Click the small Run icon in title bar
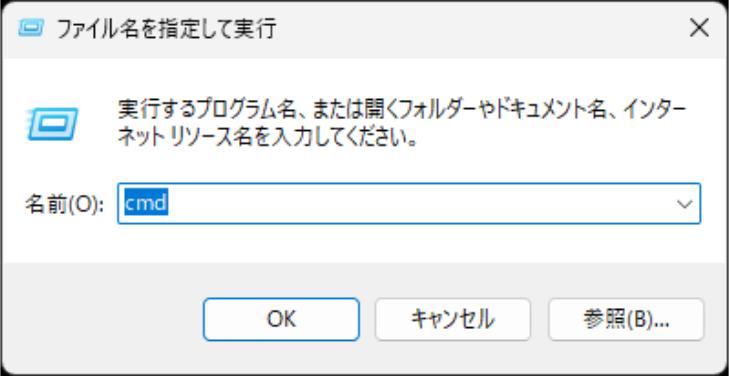The image size is (729, 376). (31, 29)
